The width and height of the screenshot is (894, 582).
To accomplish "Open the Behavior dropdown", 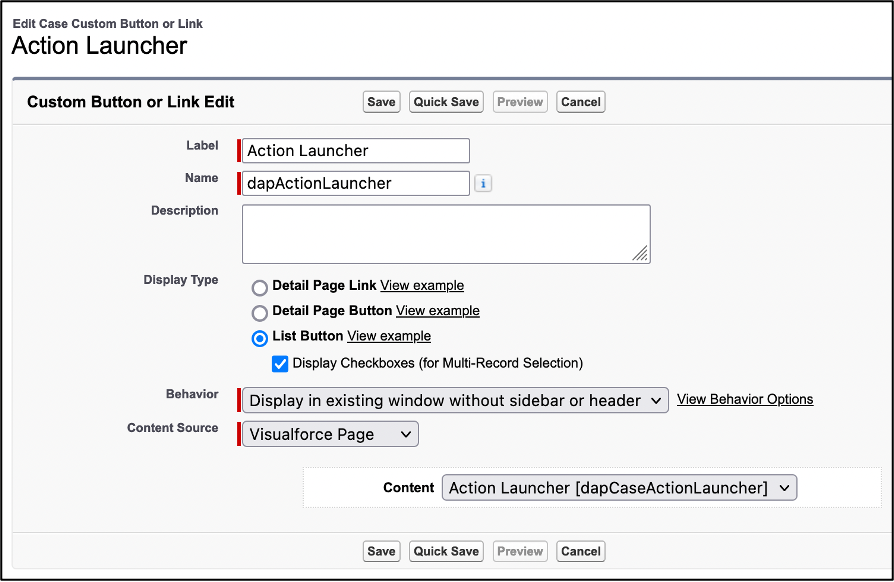I will coord(455,400).
